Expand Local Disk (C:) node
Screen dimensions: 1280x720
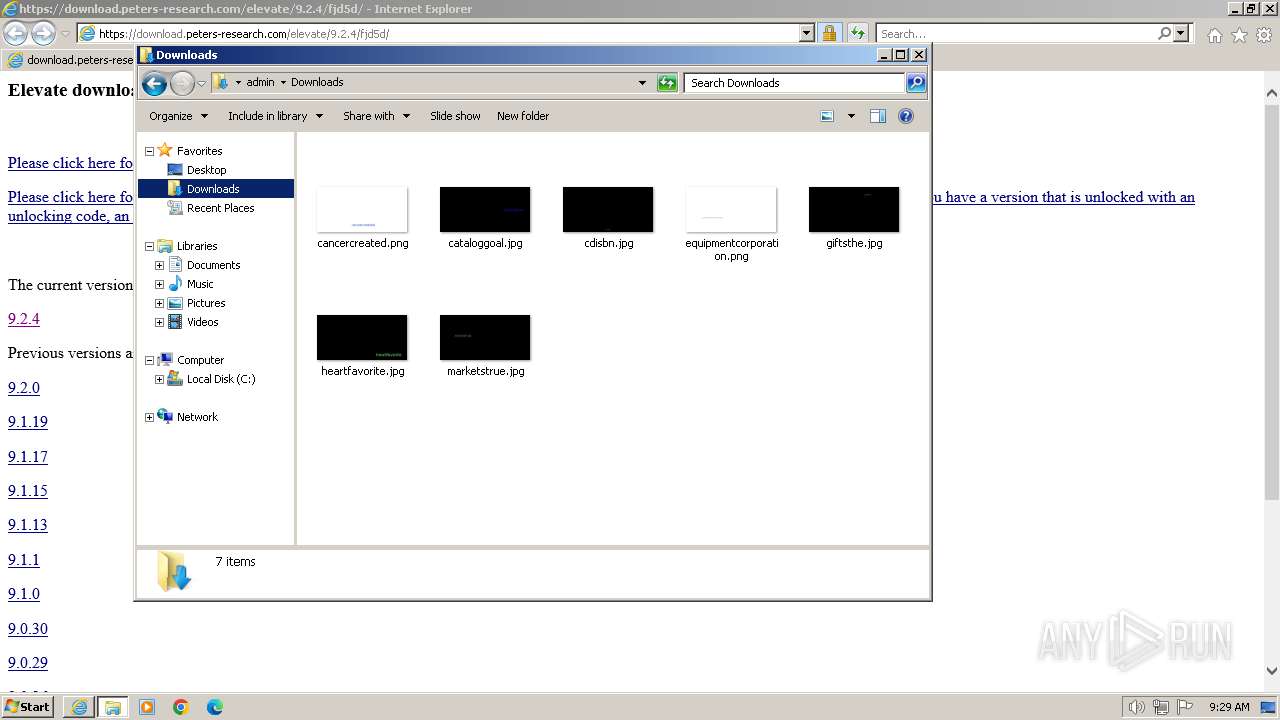pyautogui.click(x=159, y=379)
